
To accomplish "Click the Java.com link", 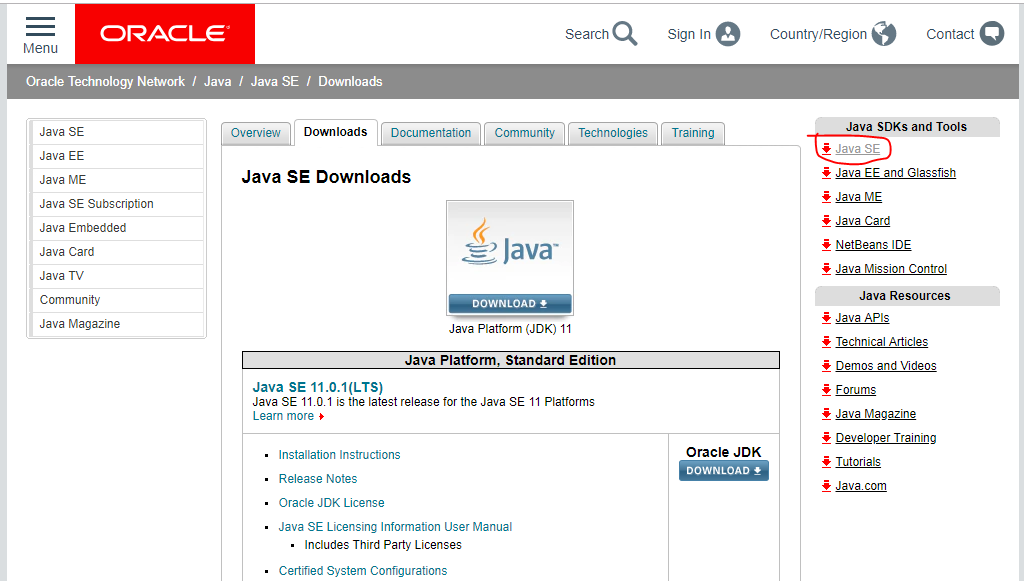I will pyautogui.click(x=861, y=486).
